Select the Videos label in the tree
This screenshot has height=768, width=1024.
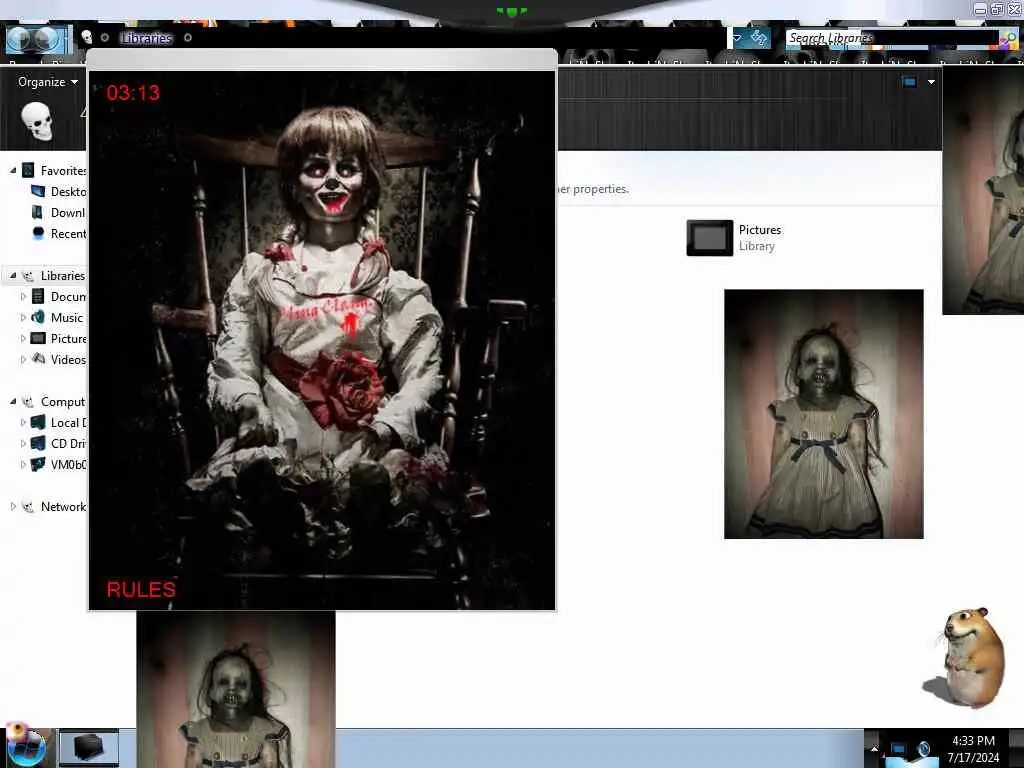coord(68,359)
